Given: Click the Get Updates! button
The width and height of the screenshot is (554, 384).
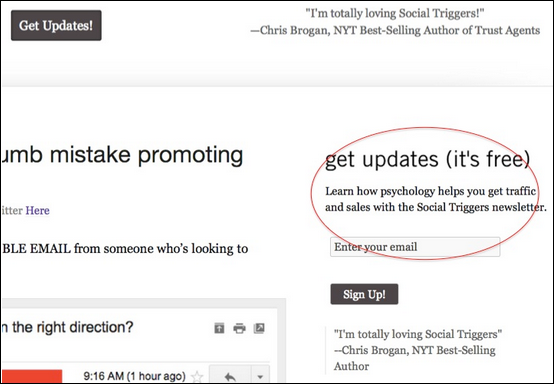Looking at the screenshot, I should tap(56, 25).
